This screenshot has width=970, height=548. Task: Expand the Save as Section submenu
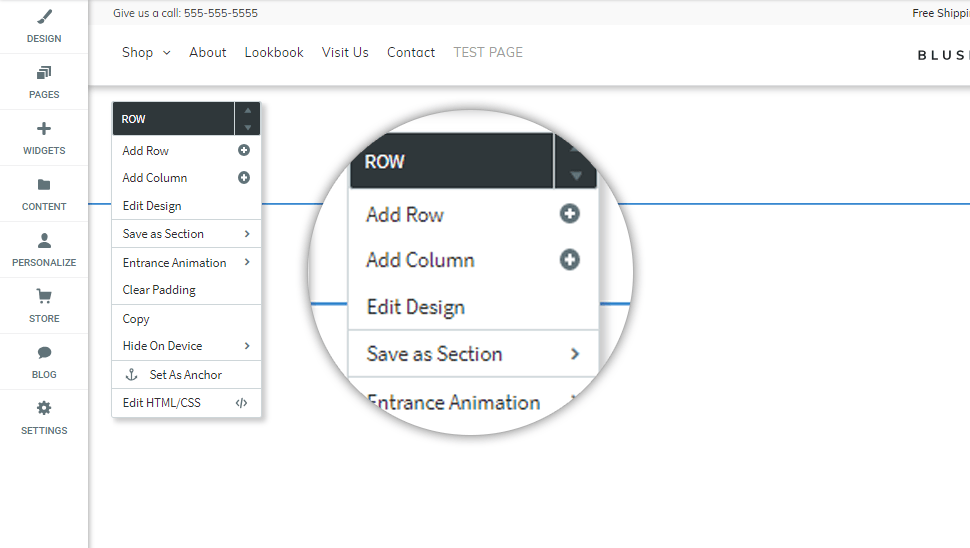tap(246, 234)
